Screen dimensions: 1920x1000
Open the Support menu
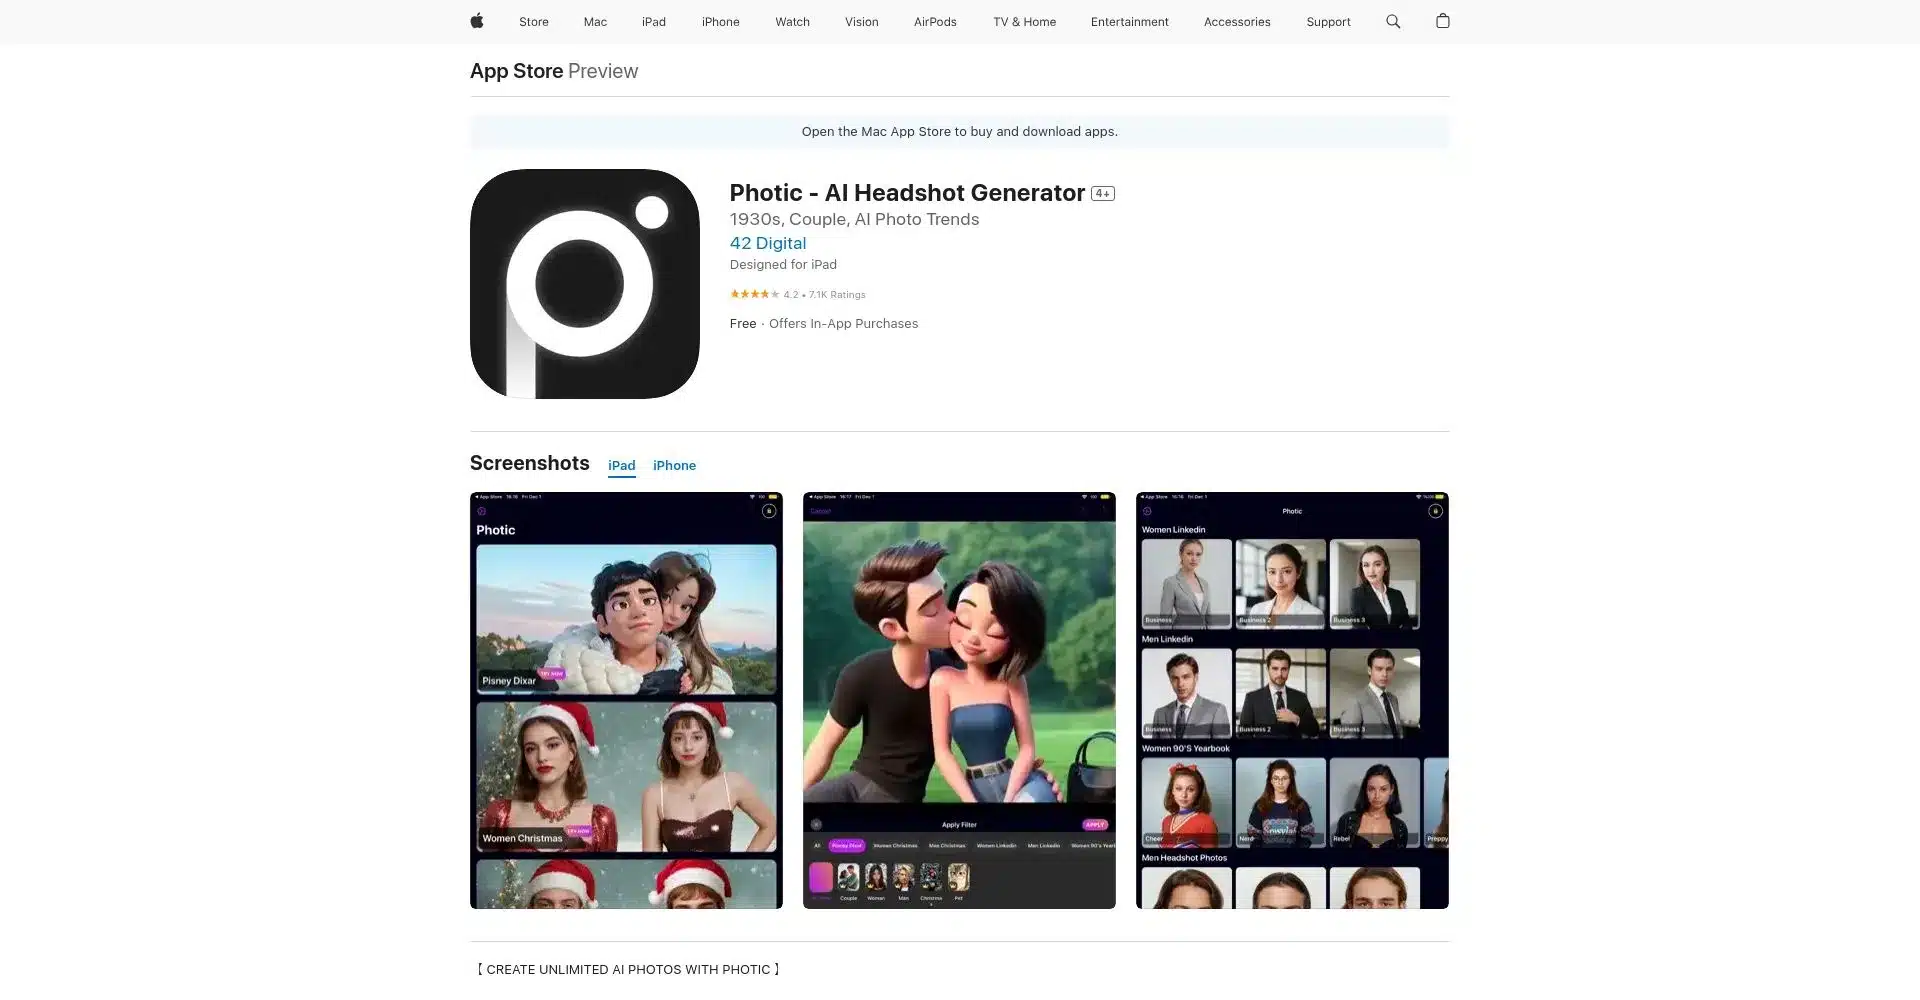tap(1327, 21)
